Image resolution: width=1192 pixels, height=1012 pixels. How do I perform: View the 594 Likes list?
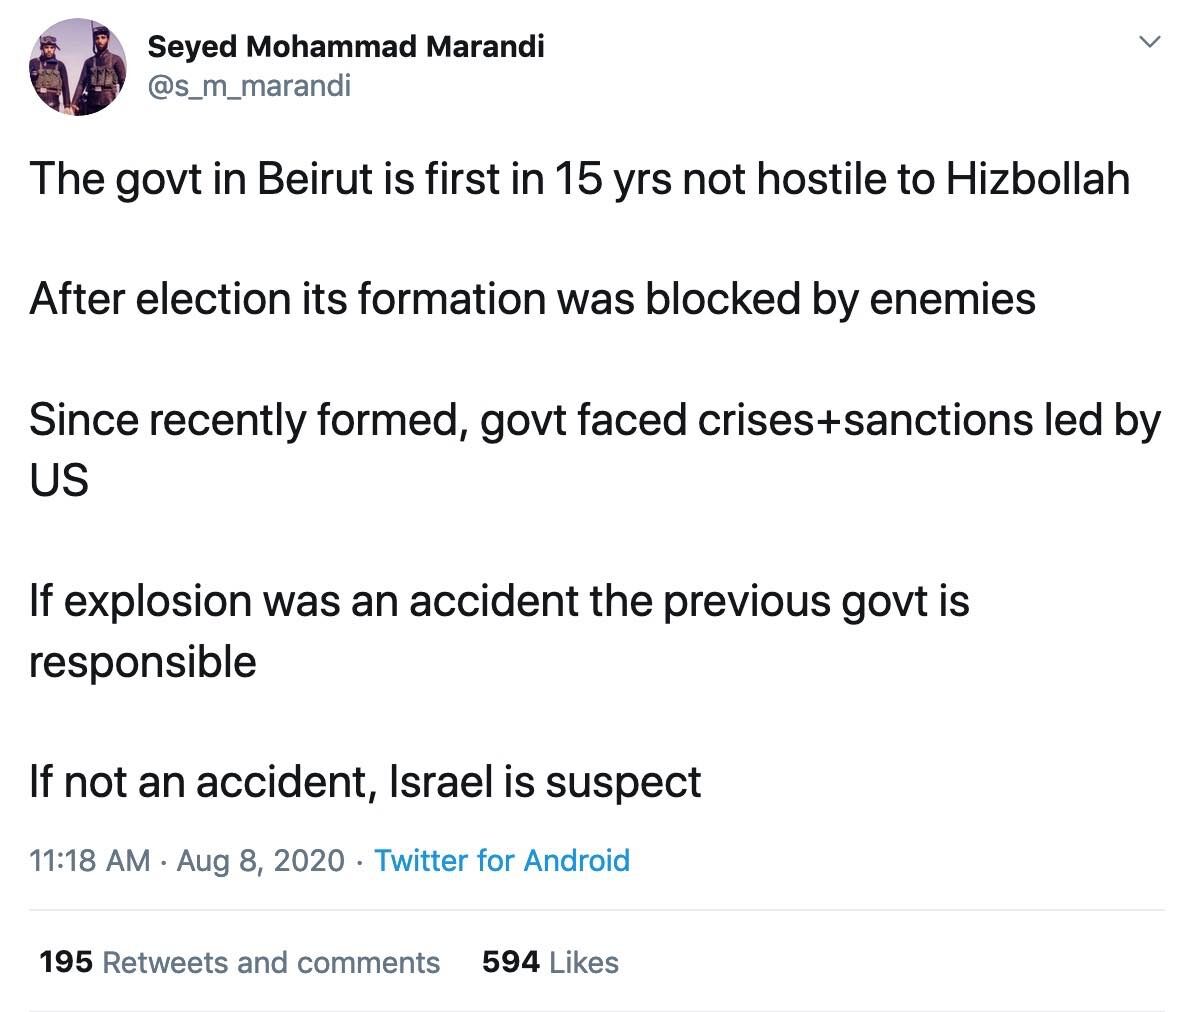click(x=550, y=962)
